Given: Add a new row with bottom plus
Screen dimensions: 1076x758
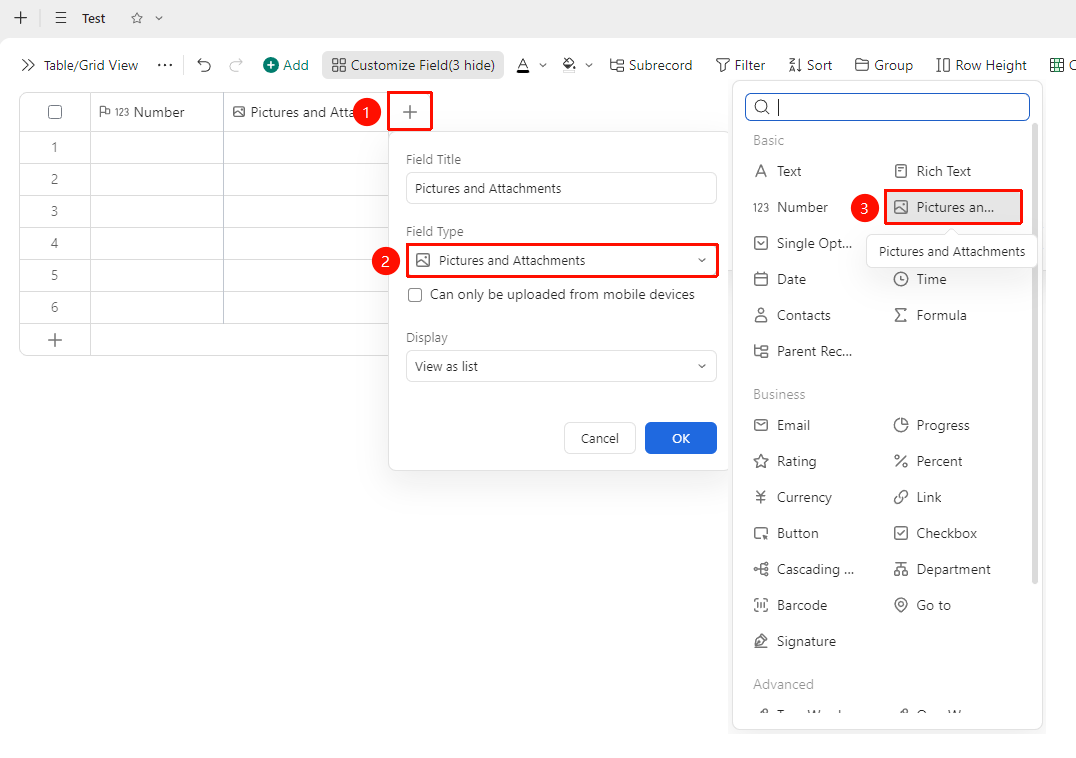Looking at the screenshot, I should pyautogui.click(x=55, y=340).
